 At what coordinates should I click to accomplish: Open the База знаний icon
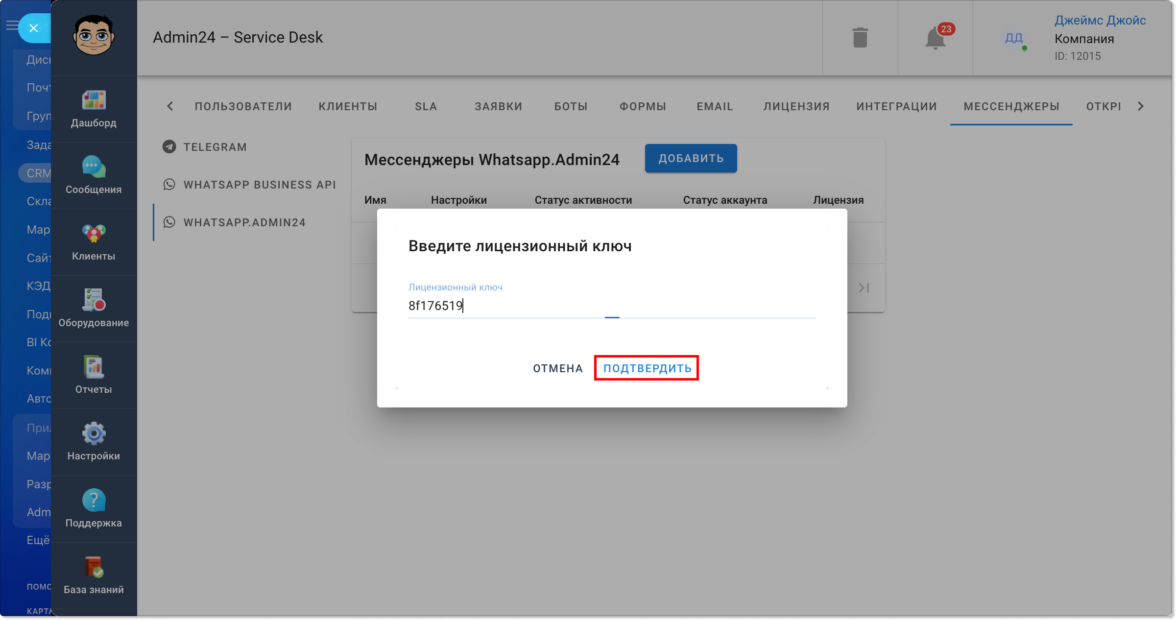pyautogui.click(x=93, y=567)
